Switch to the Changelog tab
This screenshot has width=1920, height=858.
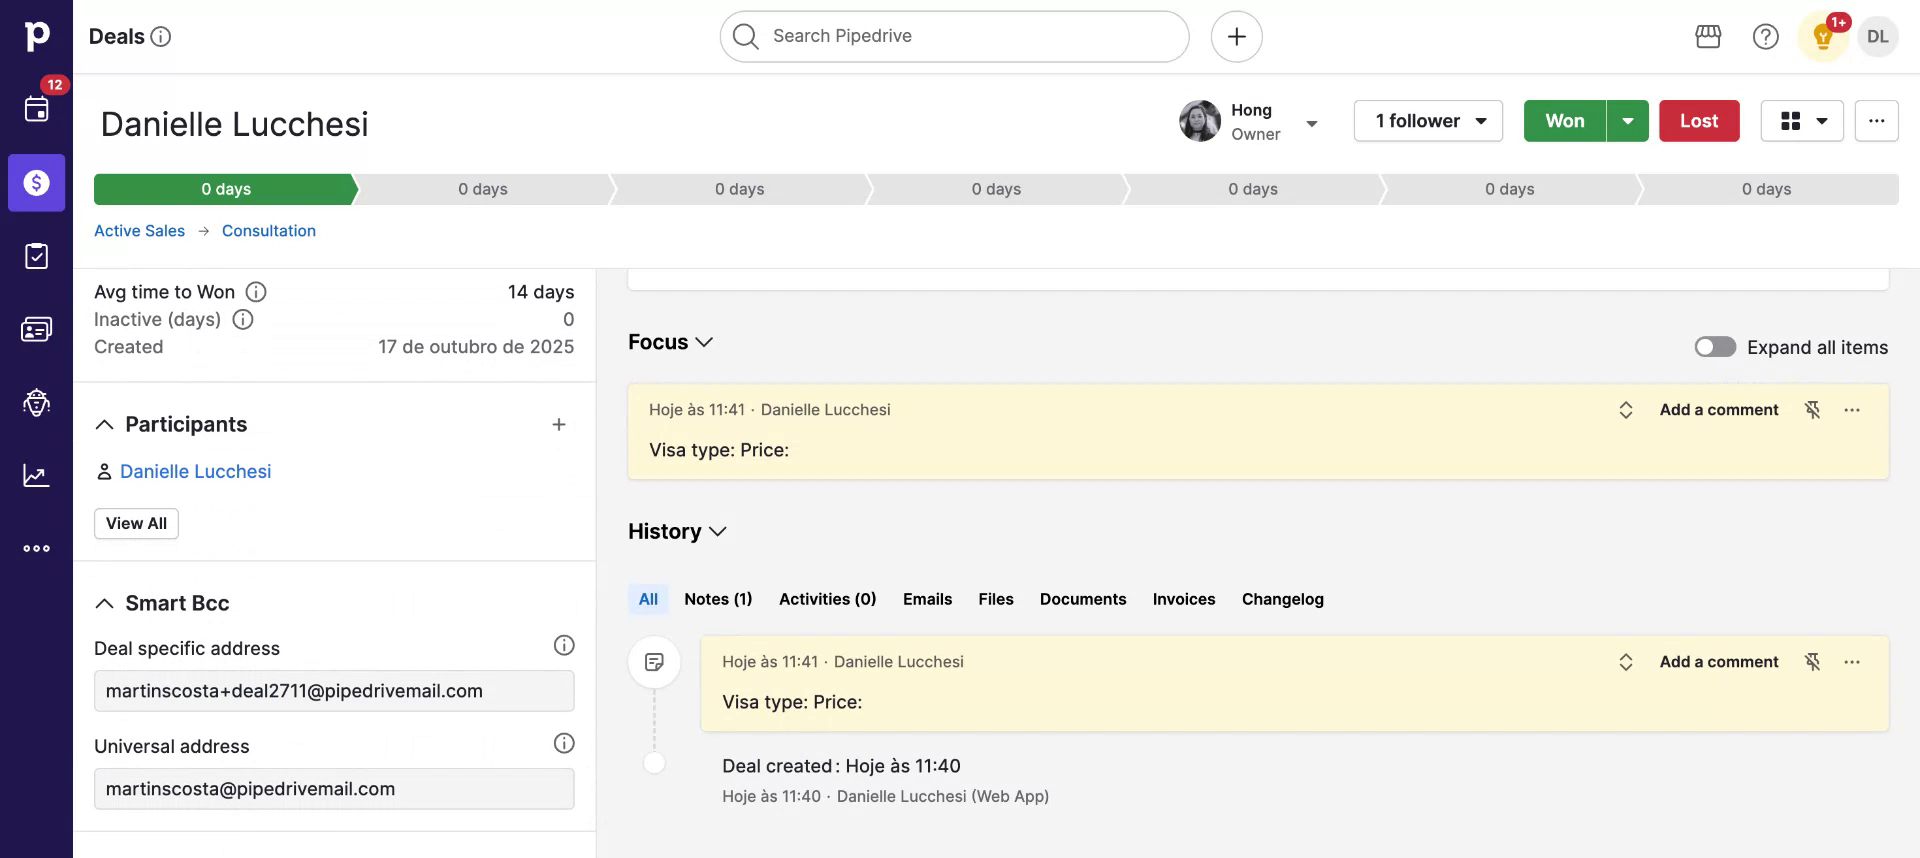coord(1283,599)
